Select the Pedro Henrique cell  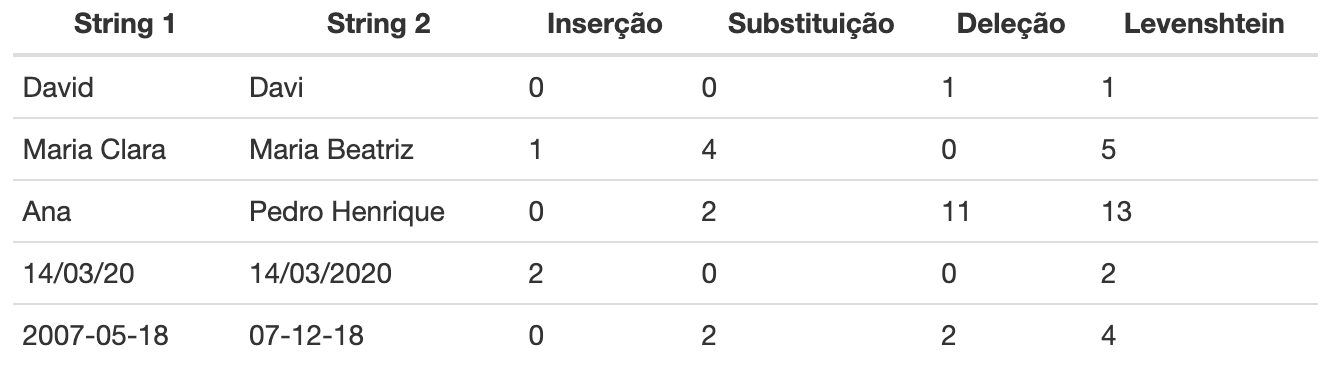347,212
